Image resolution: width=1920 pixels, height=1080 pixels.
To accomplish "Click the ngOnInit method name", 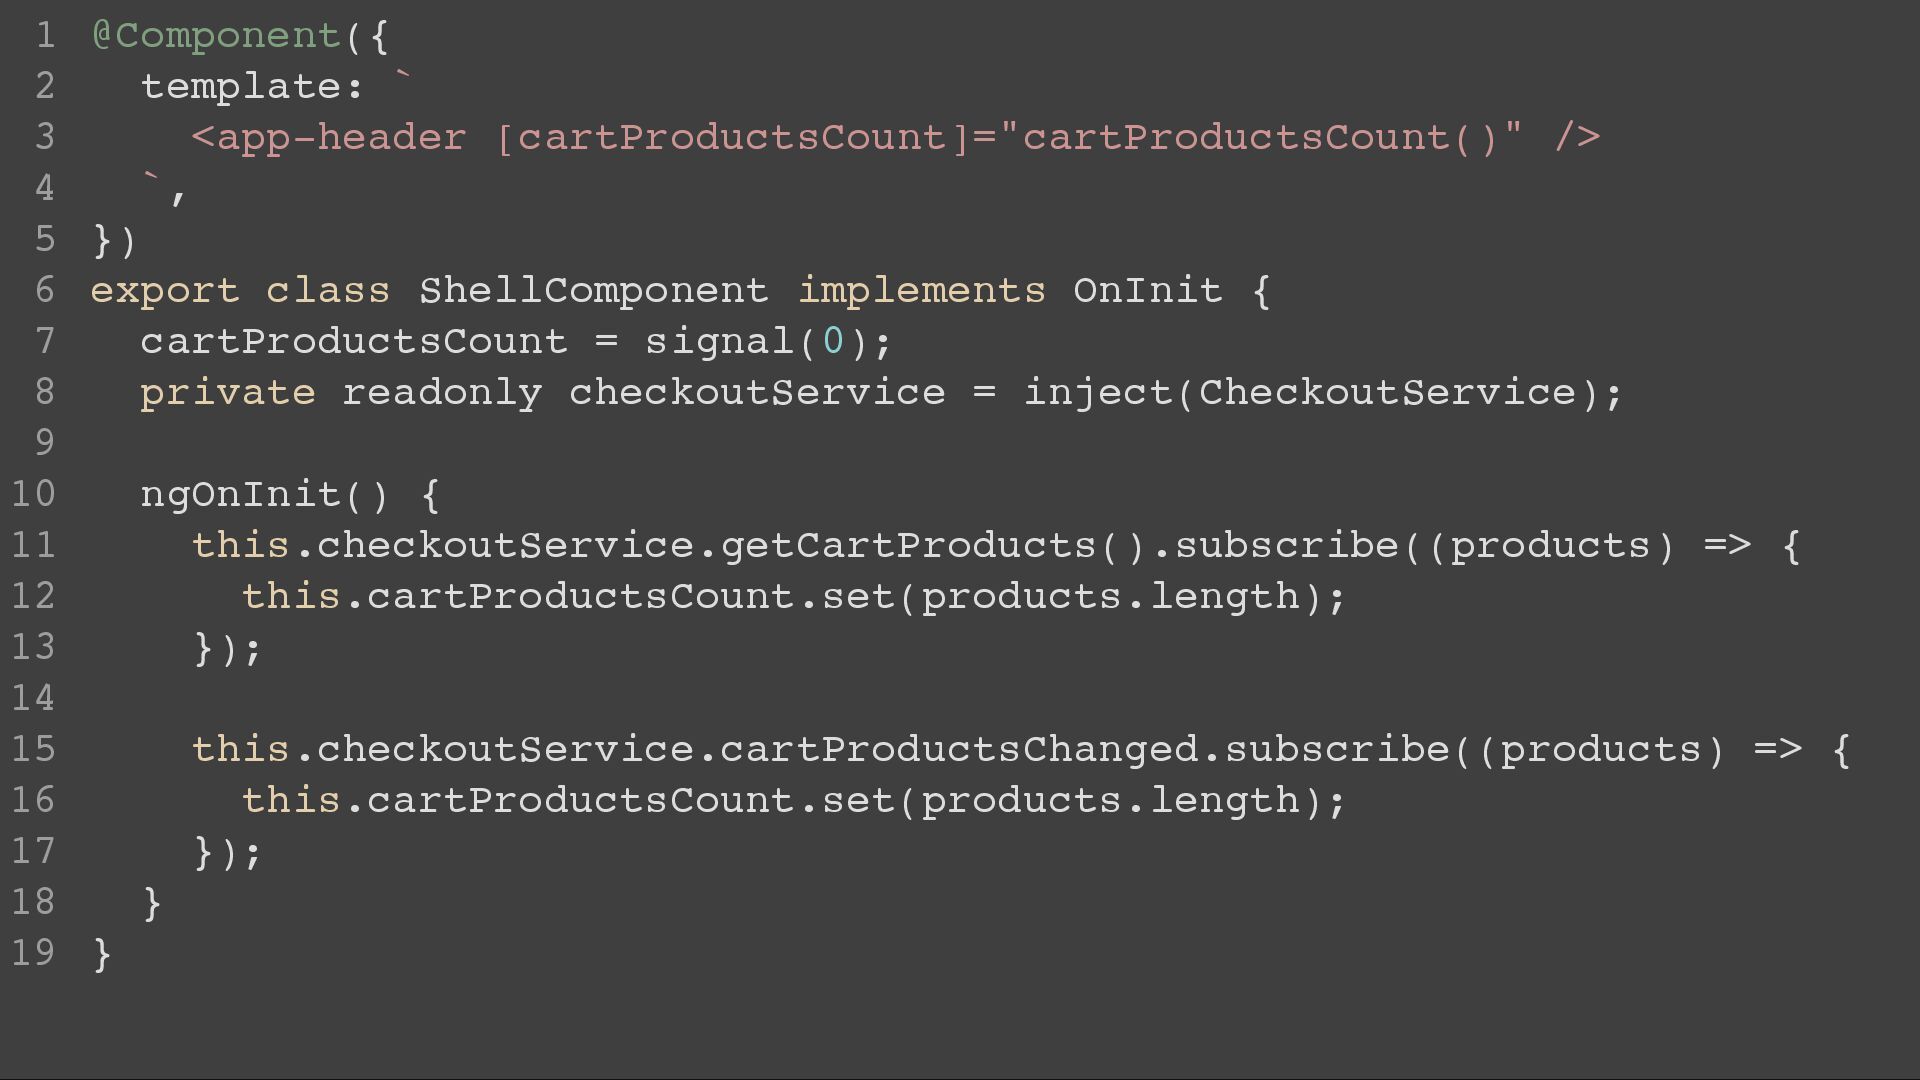I will pyautogui.click(x=241, y=495).
